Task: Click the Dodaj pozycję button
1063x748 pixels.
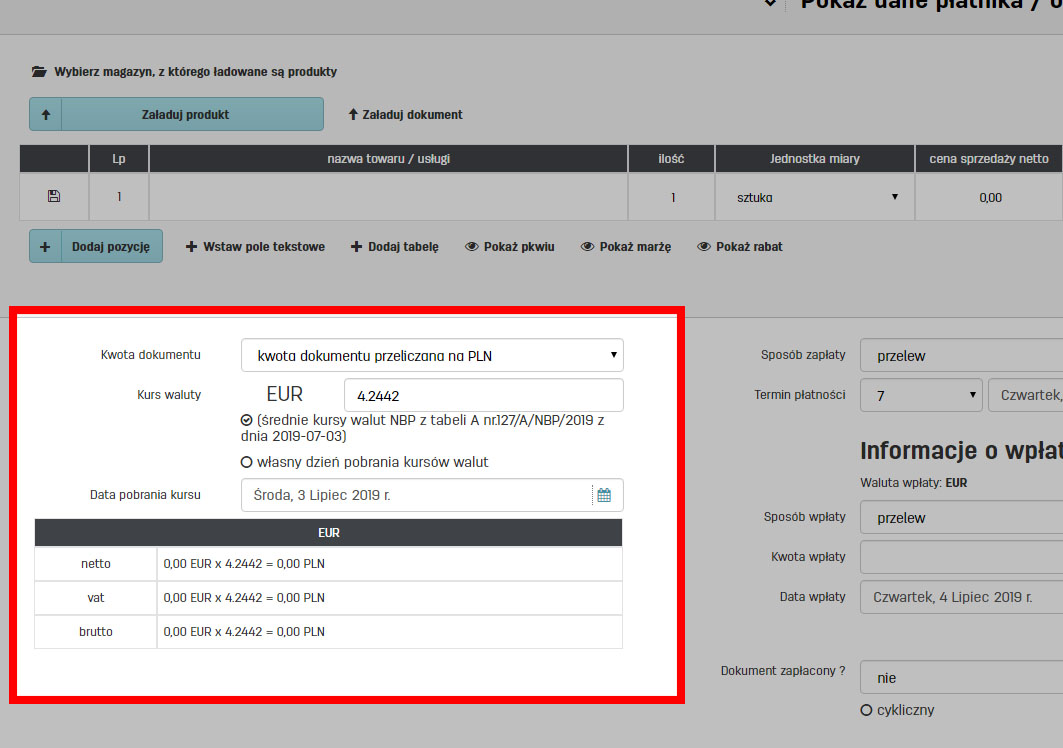Action: (111, 247)
